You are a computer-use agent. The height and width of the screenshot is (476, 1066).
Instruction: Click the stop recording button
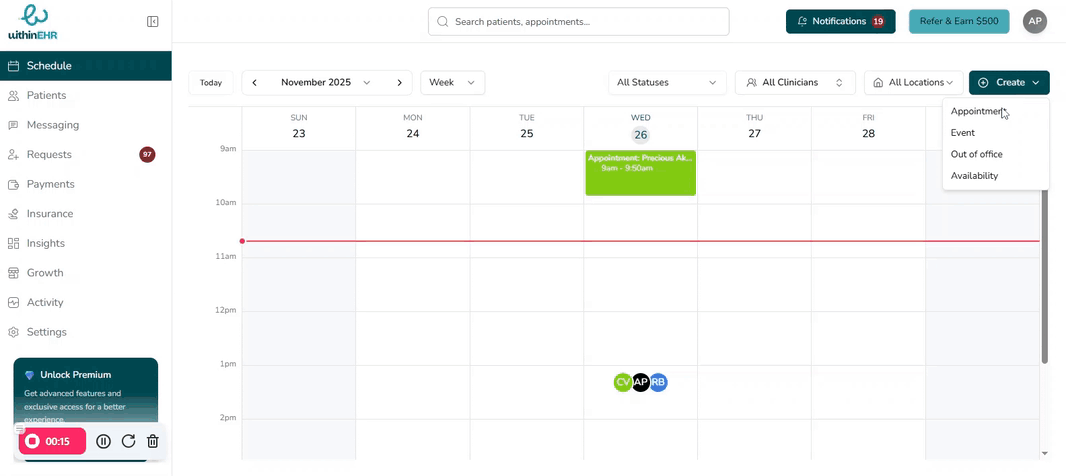point(33,441)
